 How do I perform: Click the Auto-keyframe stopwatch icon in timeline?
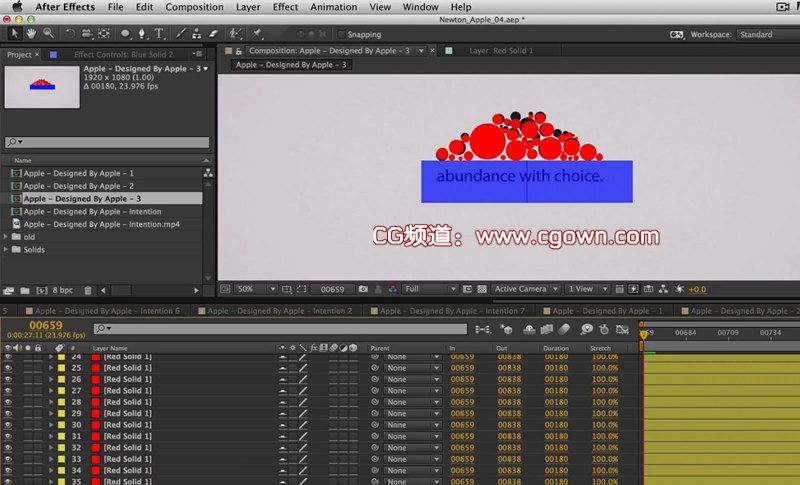point(604,329)
